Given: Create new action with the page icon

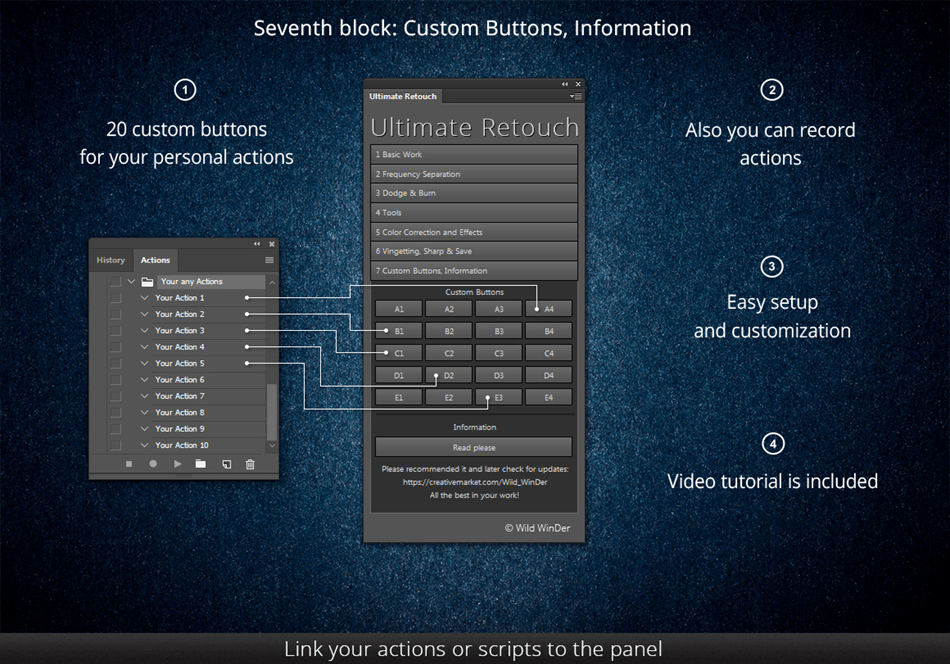Looking at the screenshot, I should coord(227,464).
